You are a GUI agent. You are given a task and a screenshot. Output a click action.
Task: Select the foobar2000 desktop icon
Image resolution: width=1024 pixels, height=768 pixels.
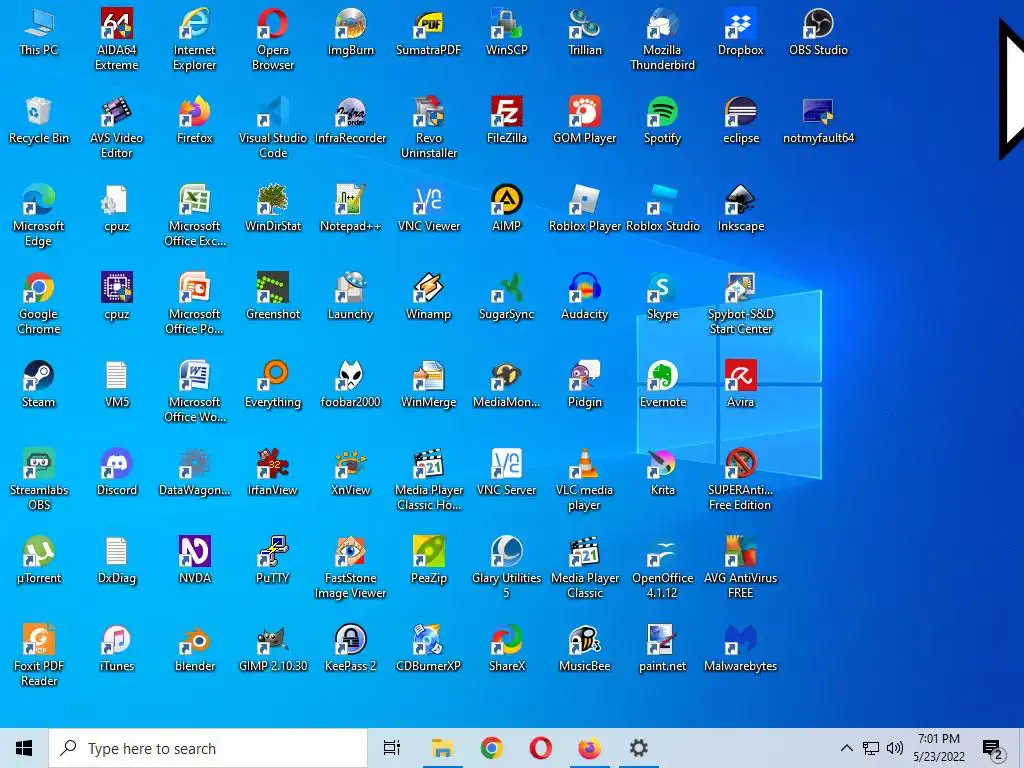click(x=351, y=385)
